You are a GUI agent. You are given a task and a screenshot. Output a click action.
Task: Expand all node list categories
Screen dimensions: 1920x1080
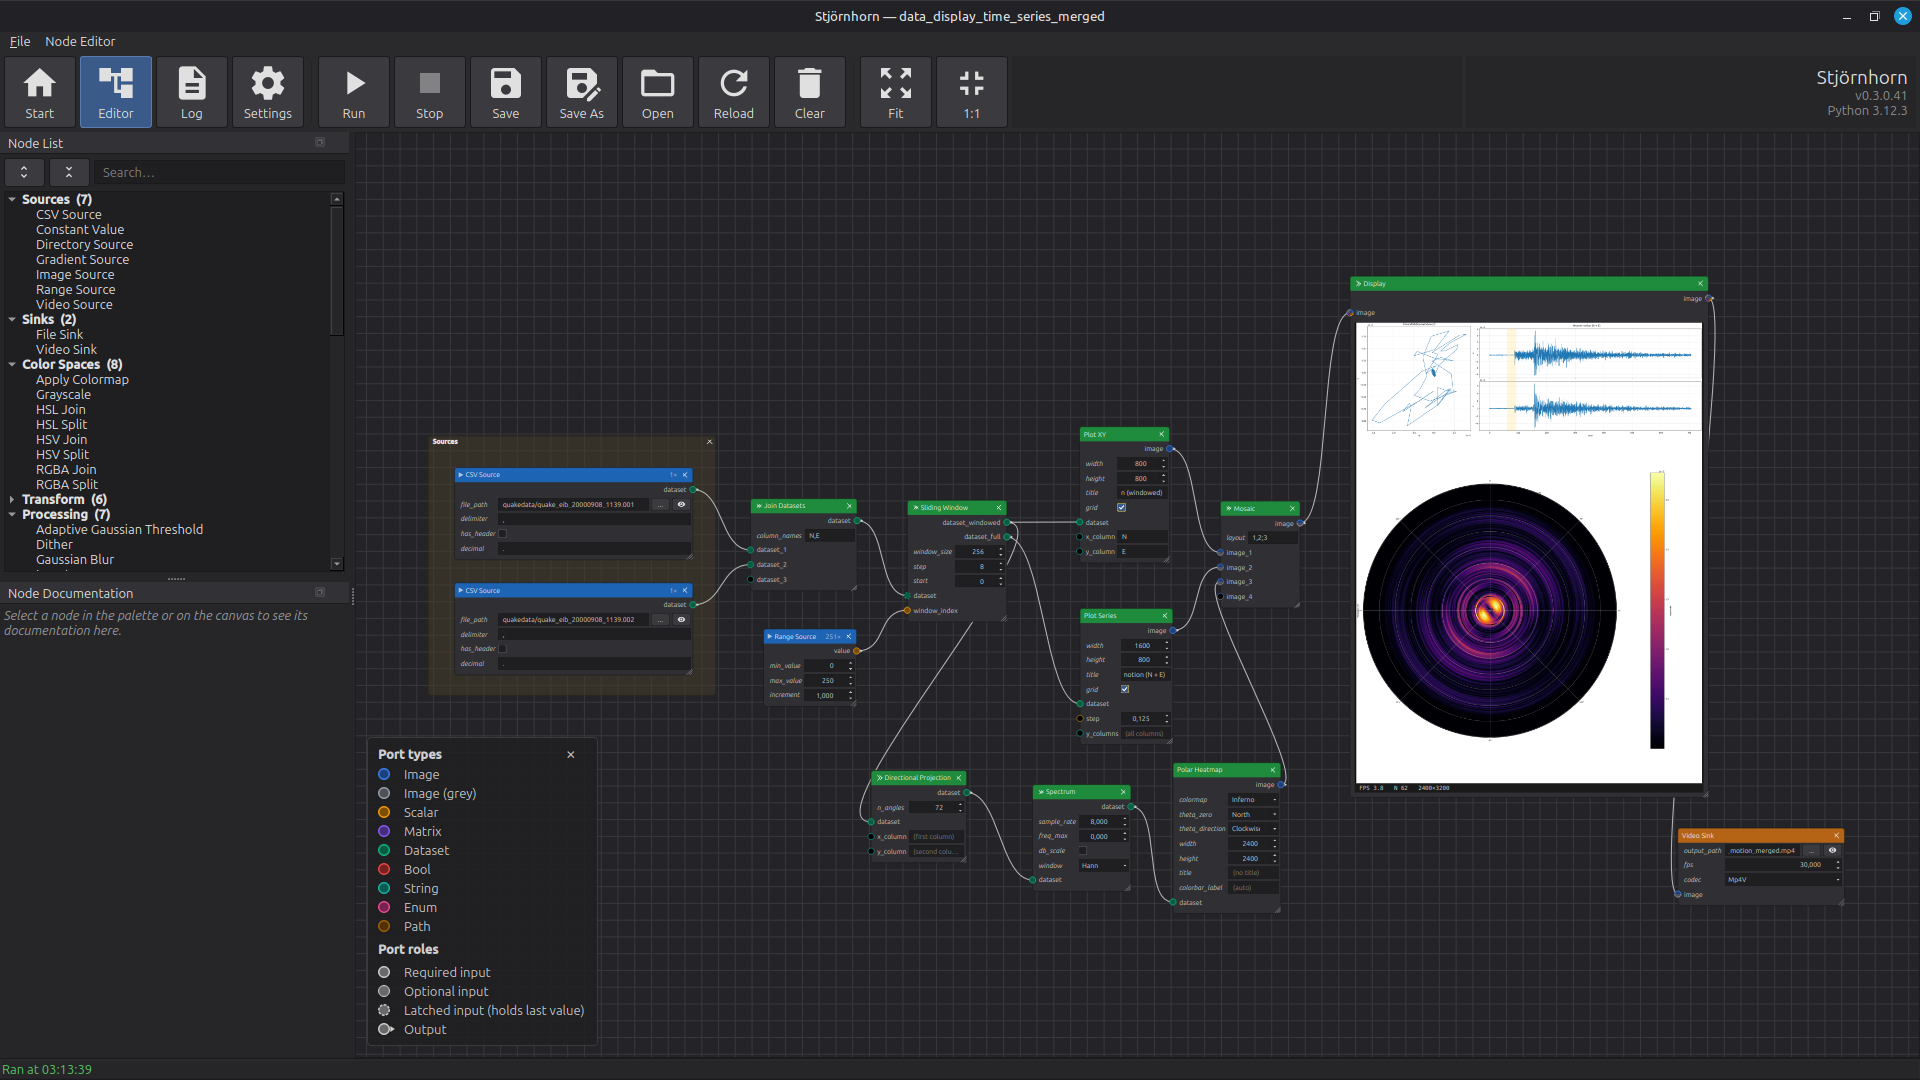pyautogui.click(x=24, y=172)
